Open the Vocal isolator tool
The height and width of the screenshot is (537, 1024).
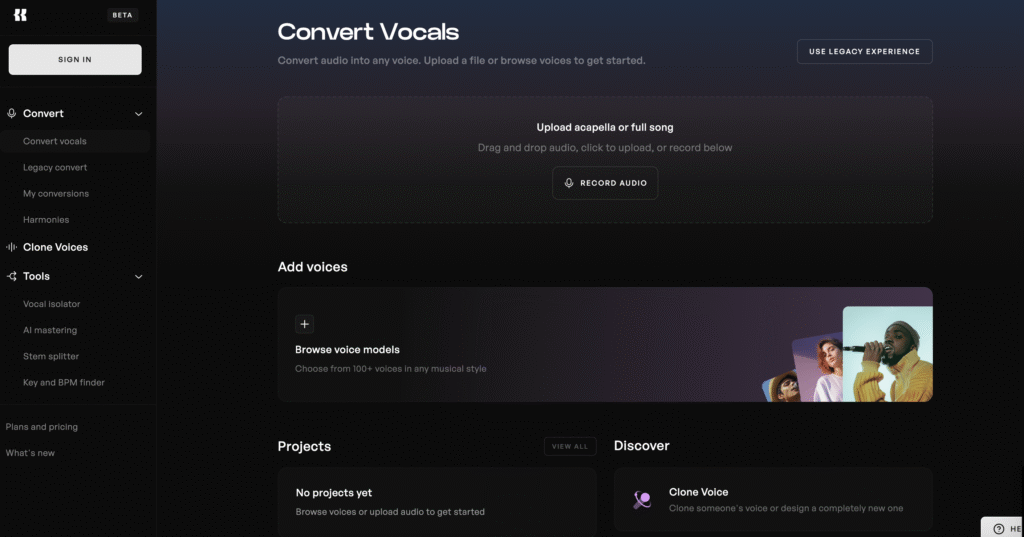(x=52, y=304)
